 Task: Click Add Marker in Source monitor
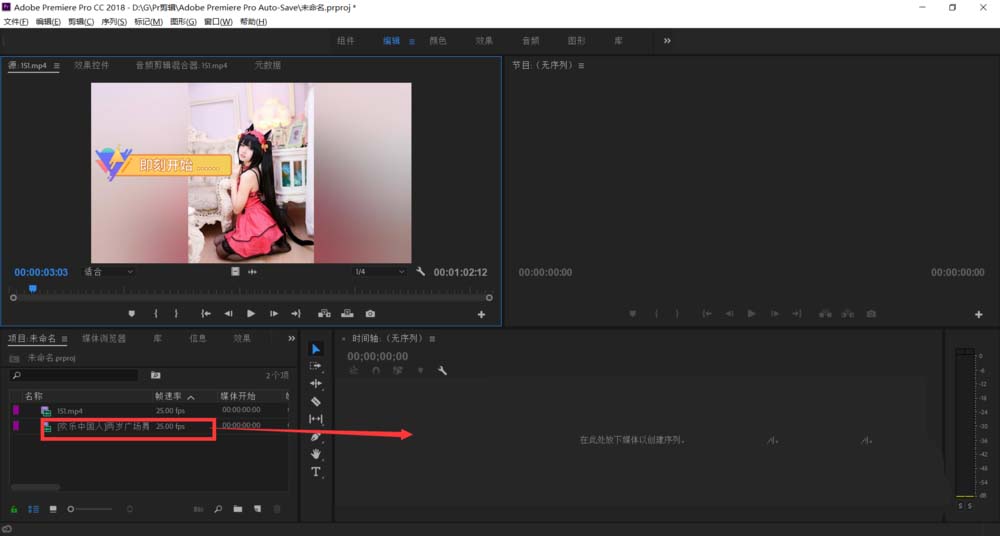pyautogui.click(x=132, y=314)
